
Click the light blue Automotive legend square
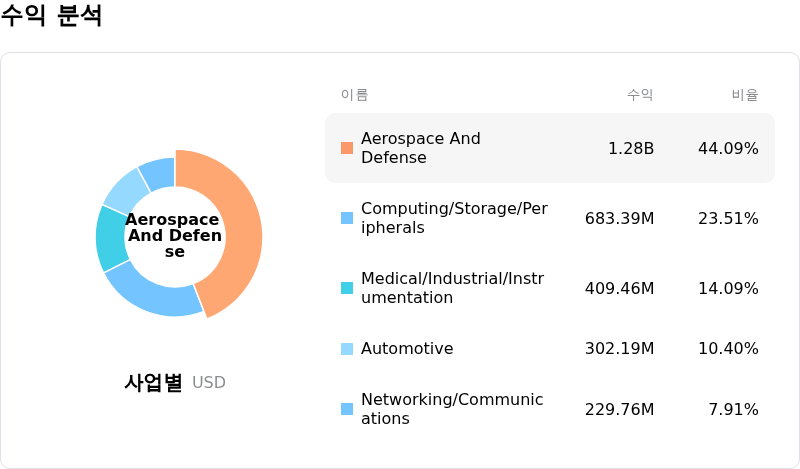347,349
